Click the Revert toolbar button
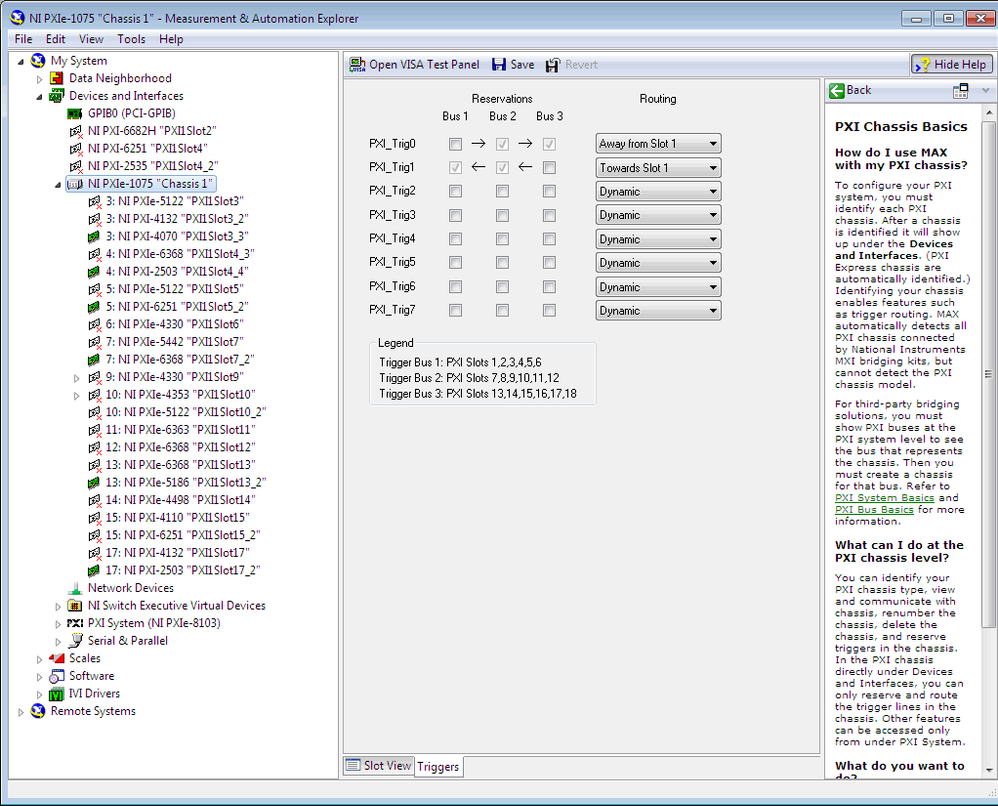 coord(572,65)
